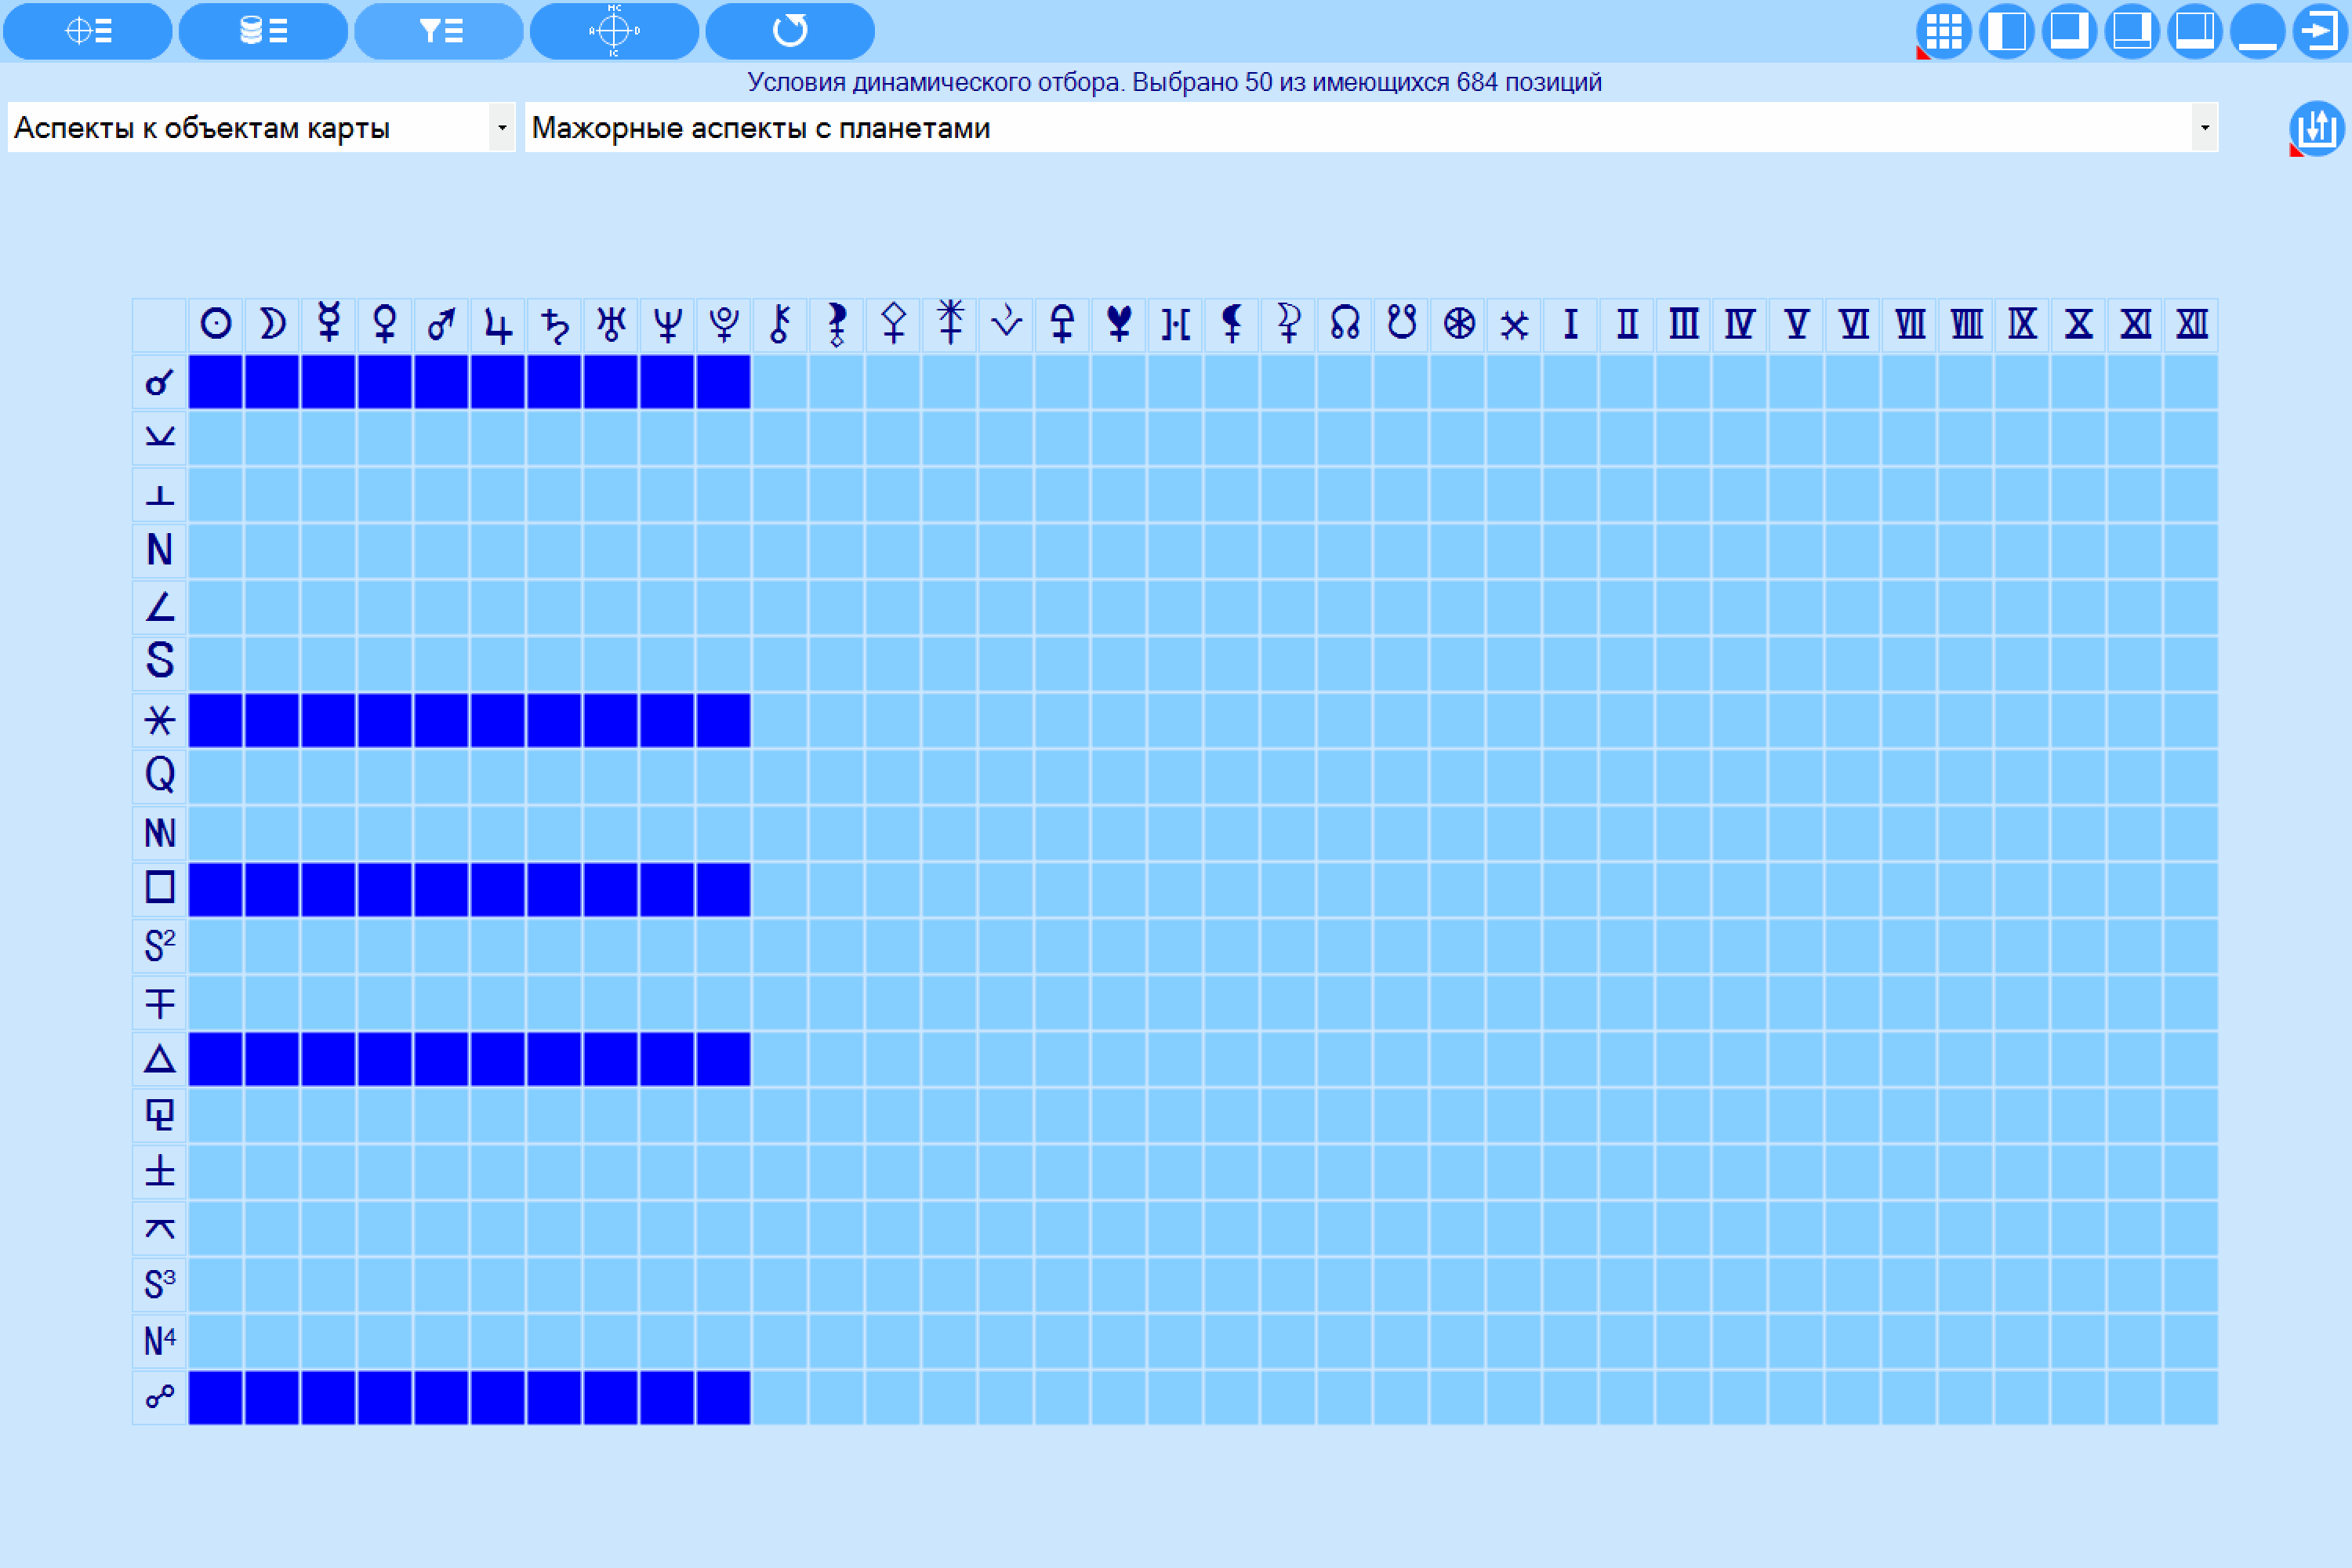Select the sextile aspect row header

pyautogui.click(x=160, y=720)
